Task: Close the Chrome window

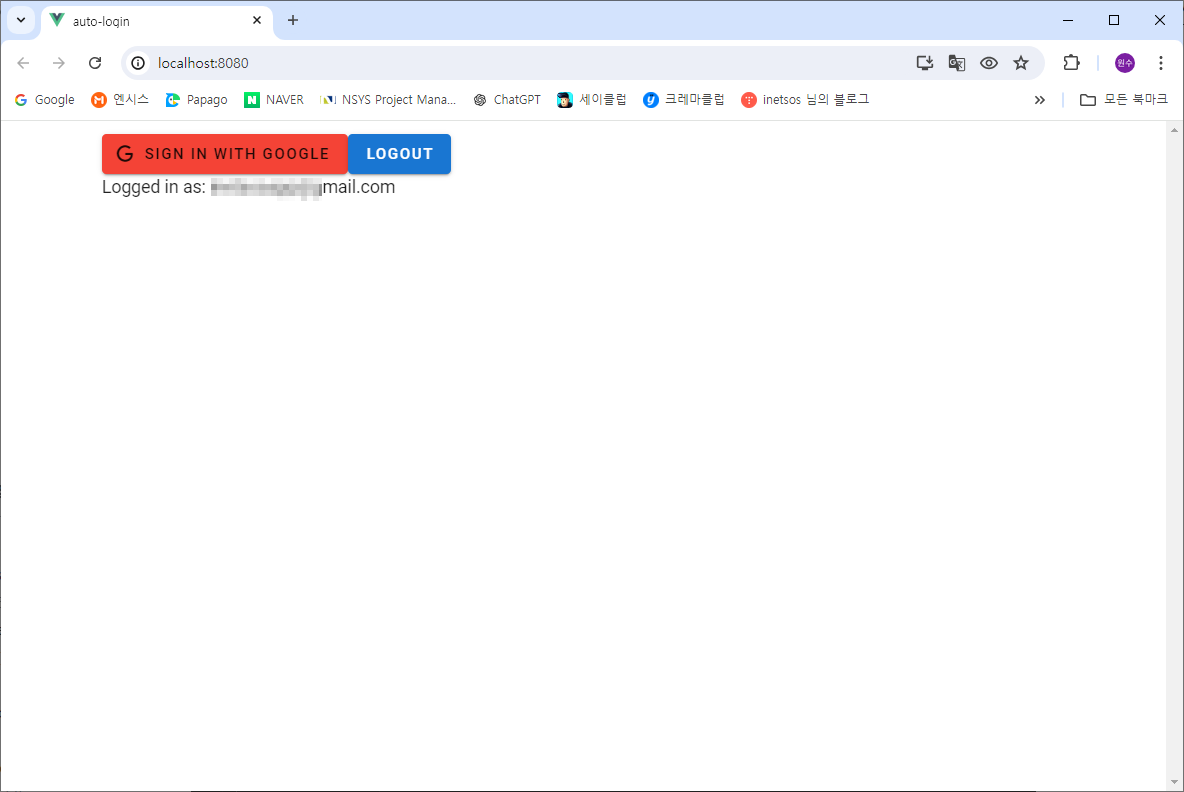Action: pos(1160,20)
